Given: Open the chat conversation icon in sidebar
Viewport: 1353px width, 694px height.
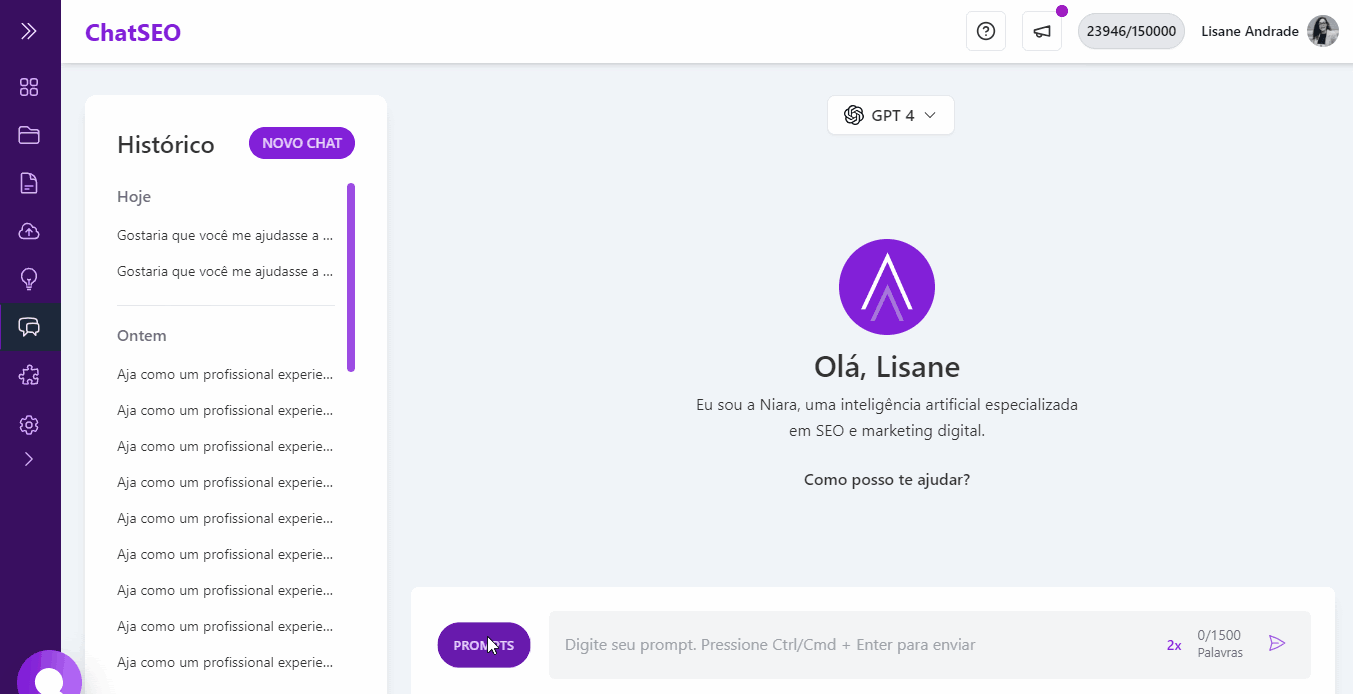Looking at the screenshot, I should point(29,327).
